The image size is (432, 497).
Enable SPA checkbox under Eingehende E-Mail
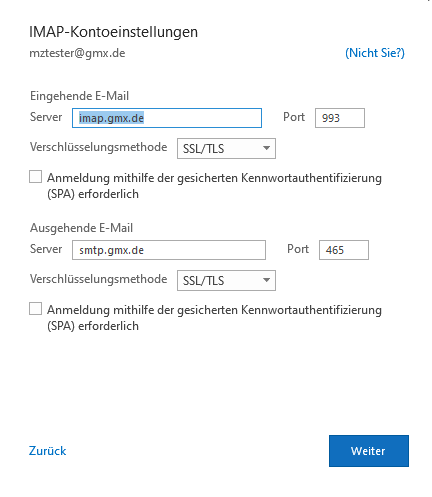[x=35, y=177]
